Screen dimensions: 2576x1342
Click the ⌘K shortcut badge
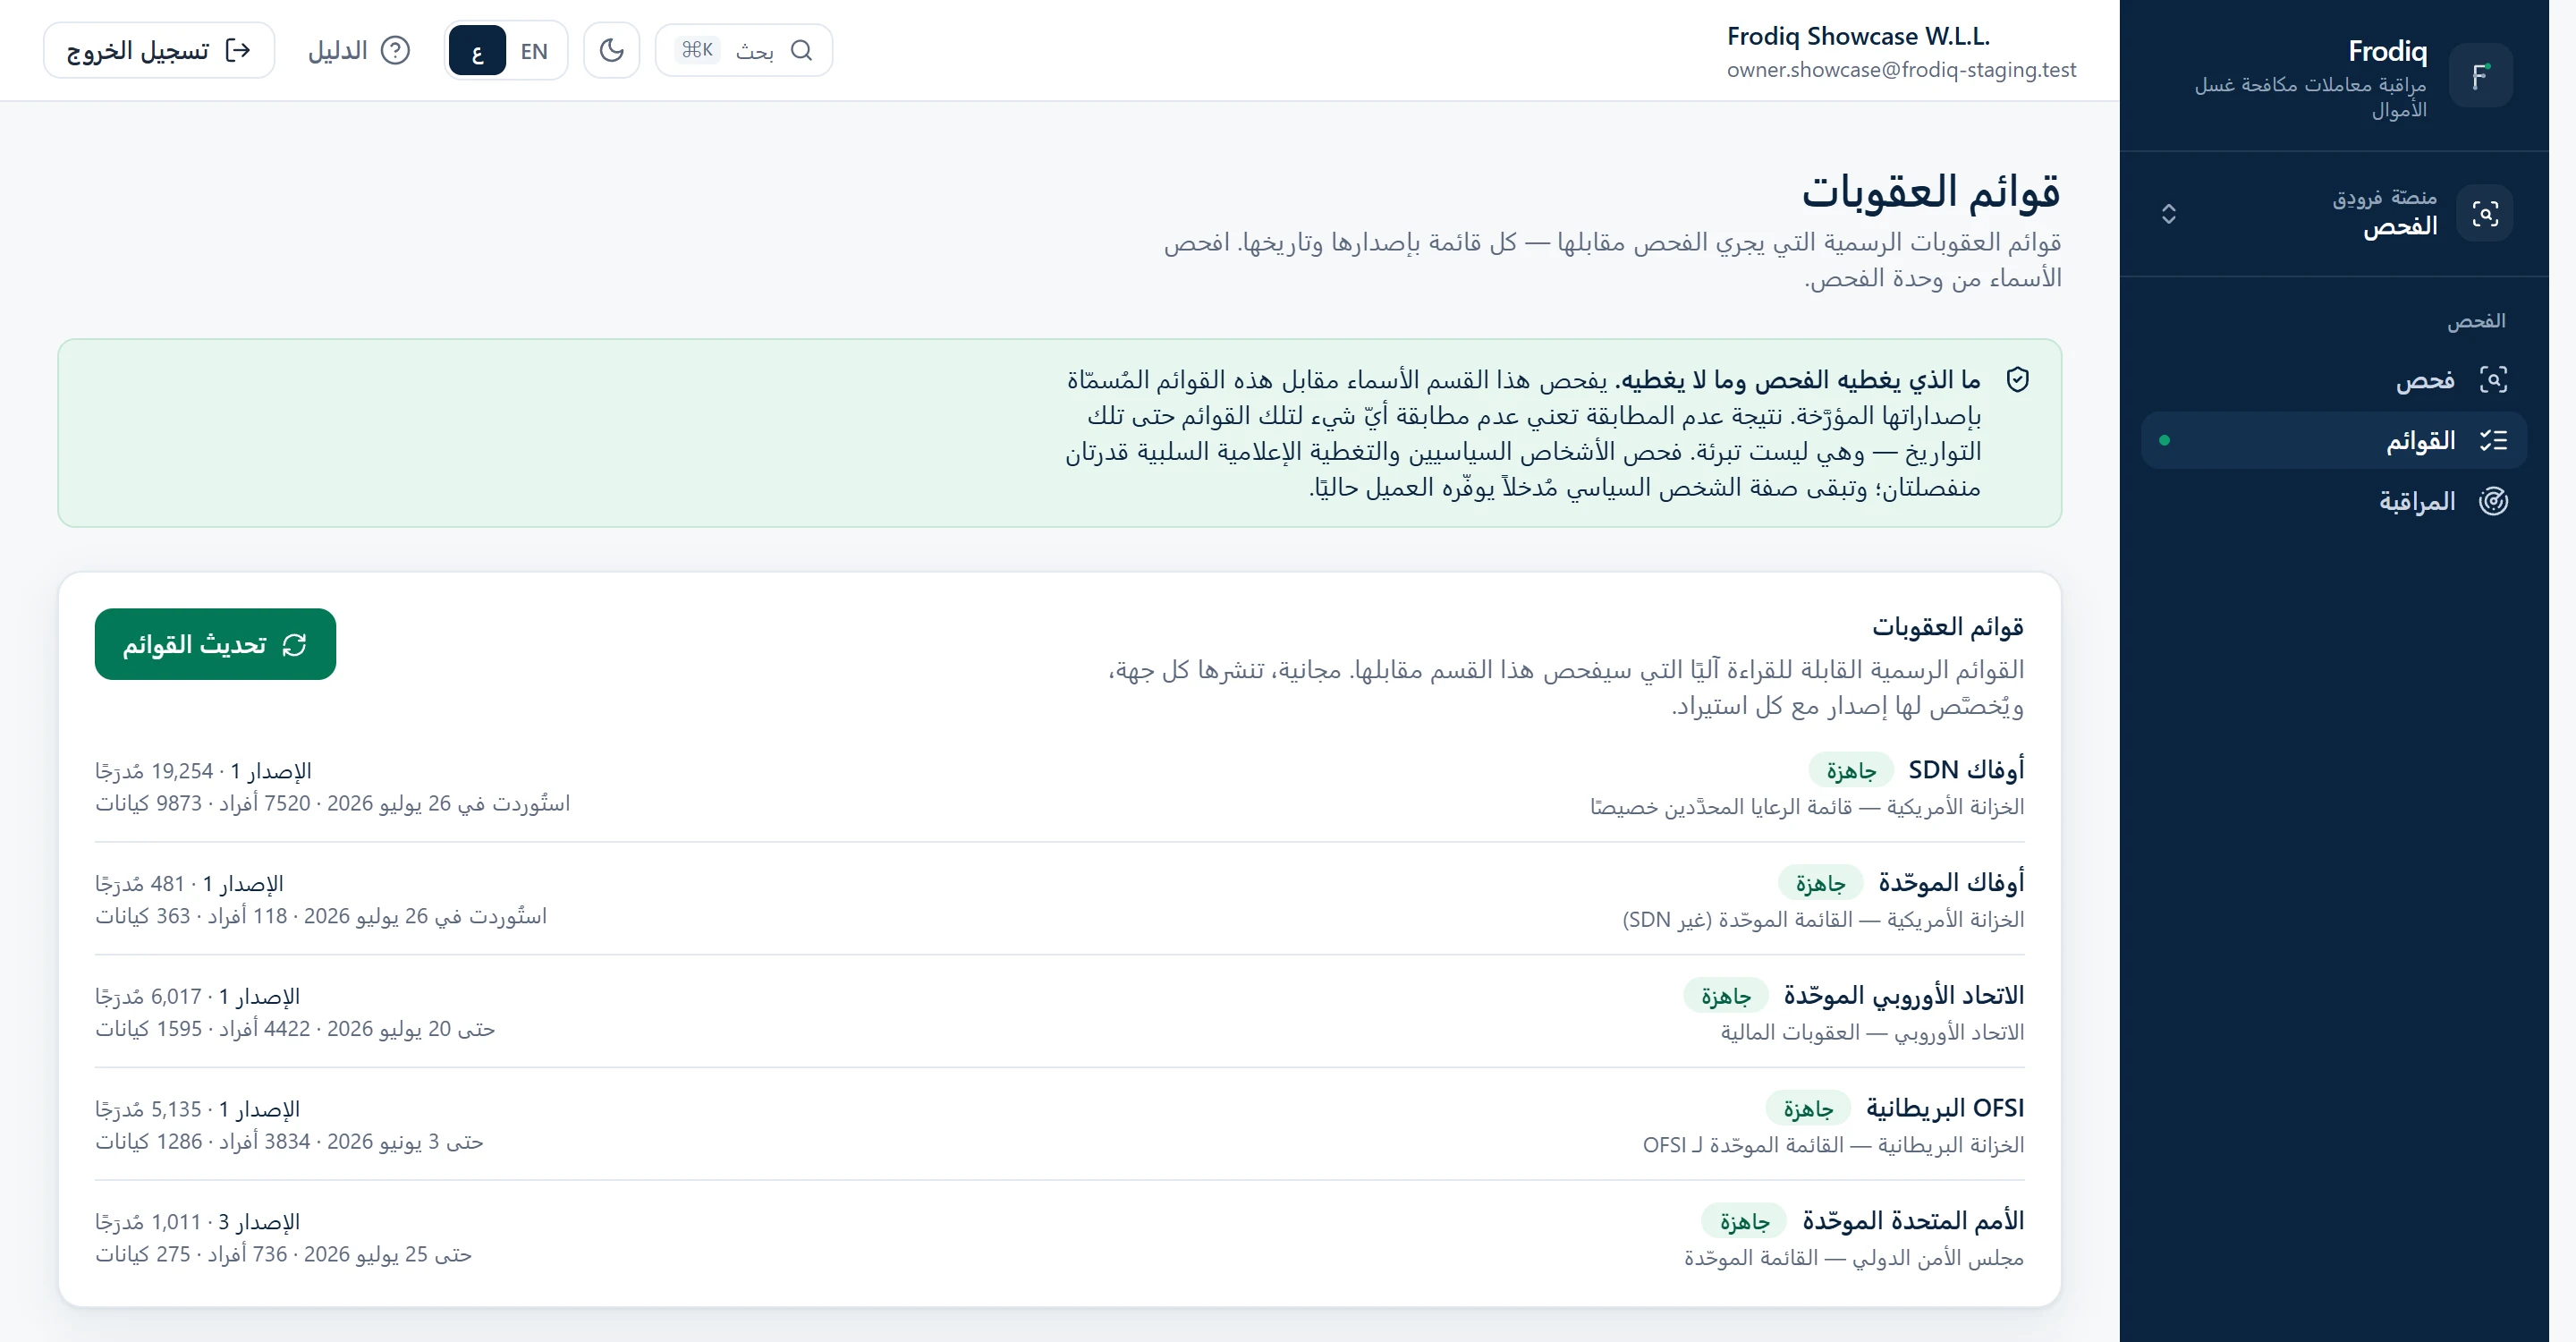tap(697, 50)
